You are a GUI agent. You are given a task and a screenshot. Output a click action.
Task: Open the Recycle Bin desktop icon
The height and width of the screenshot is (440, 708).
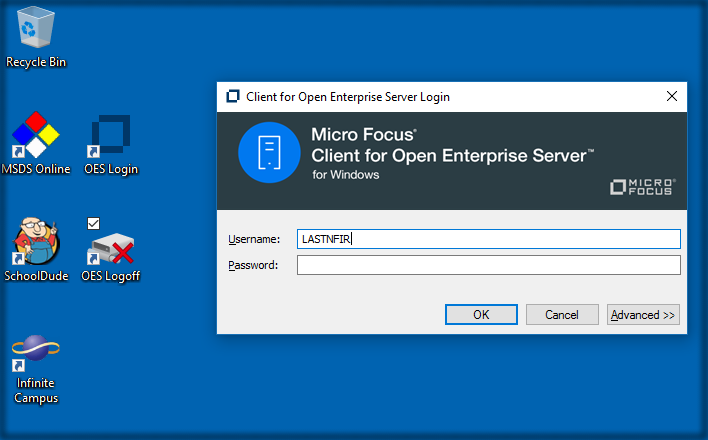pos(36,28)
